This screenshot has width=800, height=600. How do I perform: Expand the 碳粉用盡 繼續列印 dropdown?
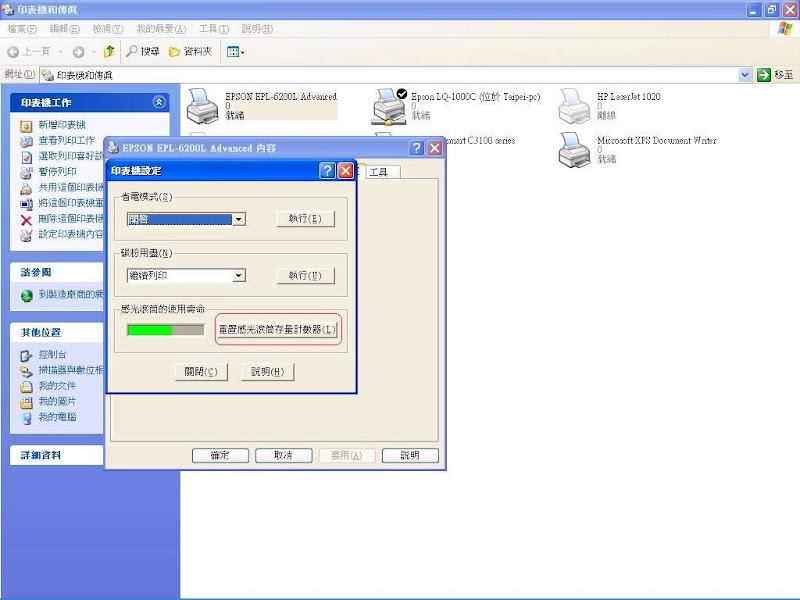click(239, 276)
